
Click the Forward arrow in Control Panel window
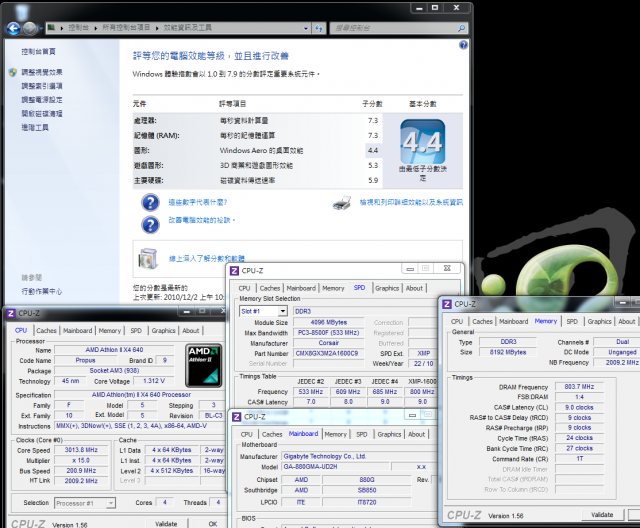point(29,28)
